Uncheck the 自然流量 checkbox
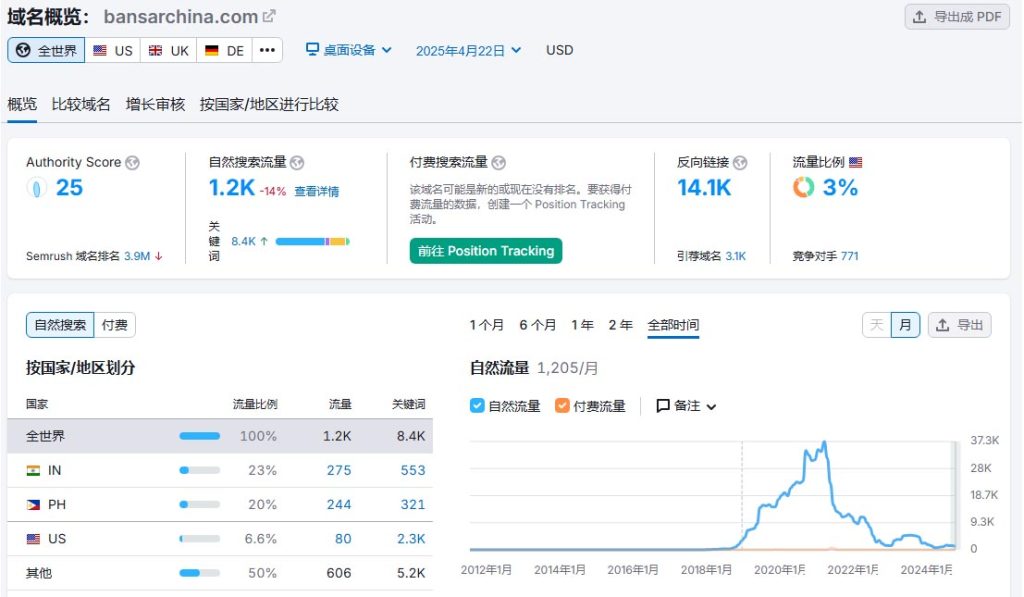Viewport: 1024px width, 597px height. pyautogui.click(x=477, y=406)
